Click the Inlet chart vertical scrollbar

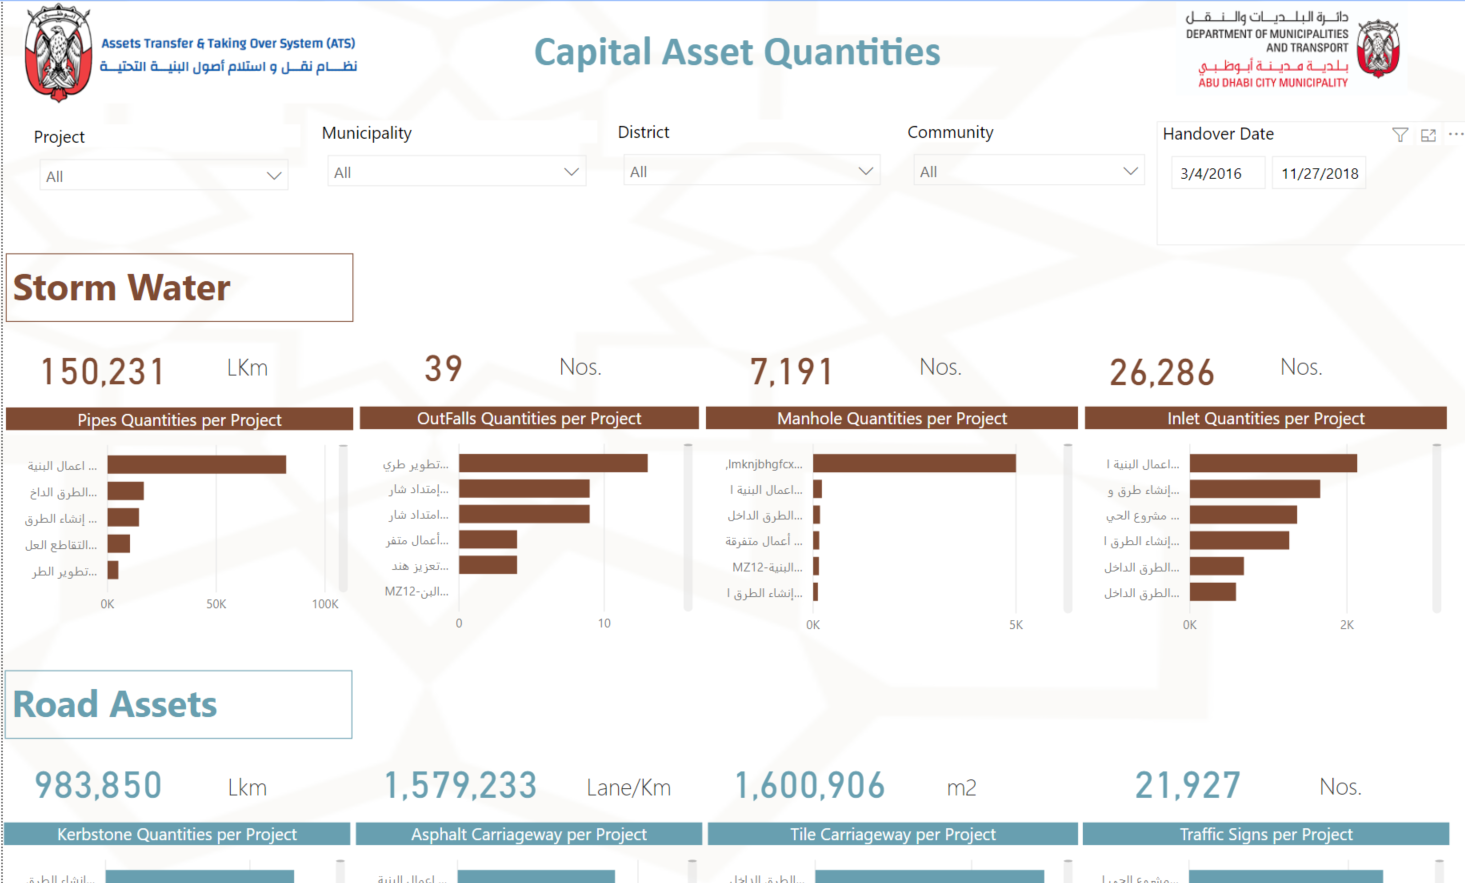[1437, 527]
